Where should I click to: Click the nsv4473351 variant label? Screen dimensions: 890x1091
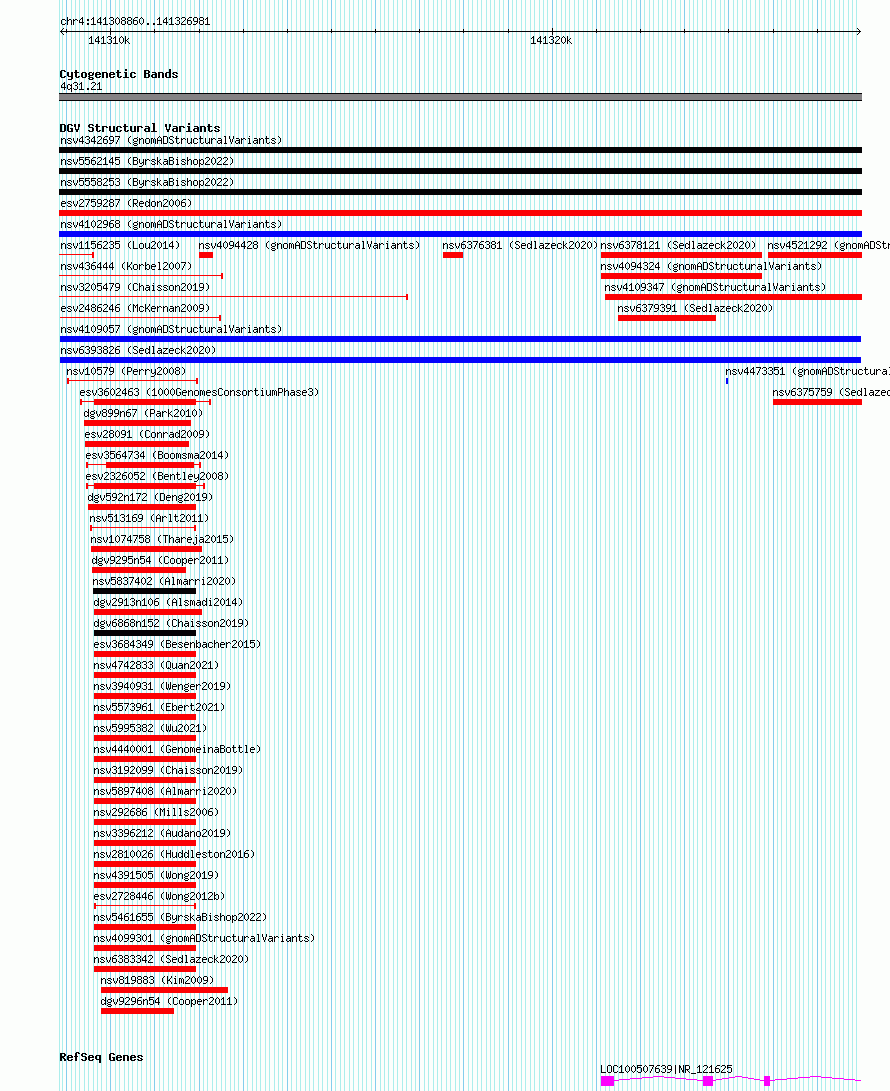tap(807, 372)
